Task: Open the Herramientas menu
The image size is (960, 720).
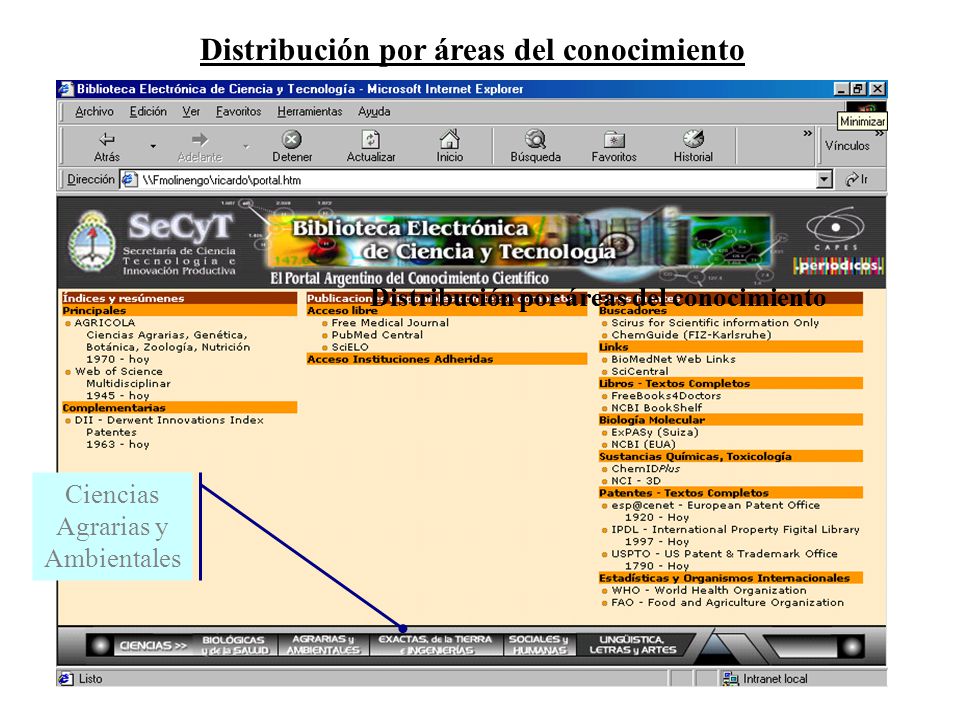Action: (x=310, y=111)
